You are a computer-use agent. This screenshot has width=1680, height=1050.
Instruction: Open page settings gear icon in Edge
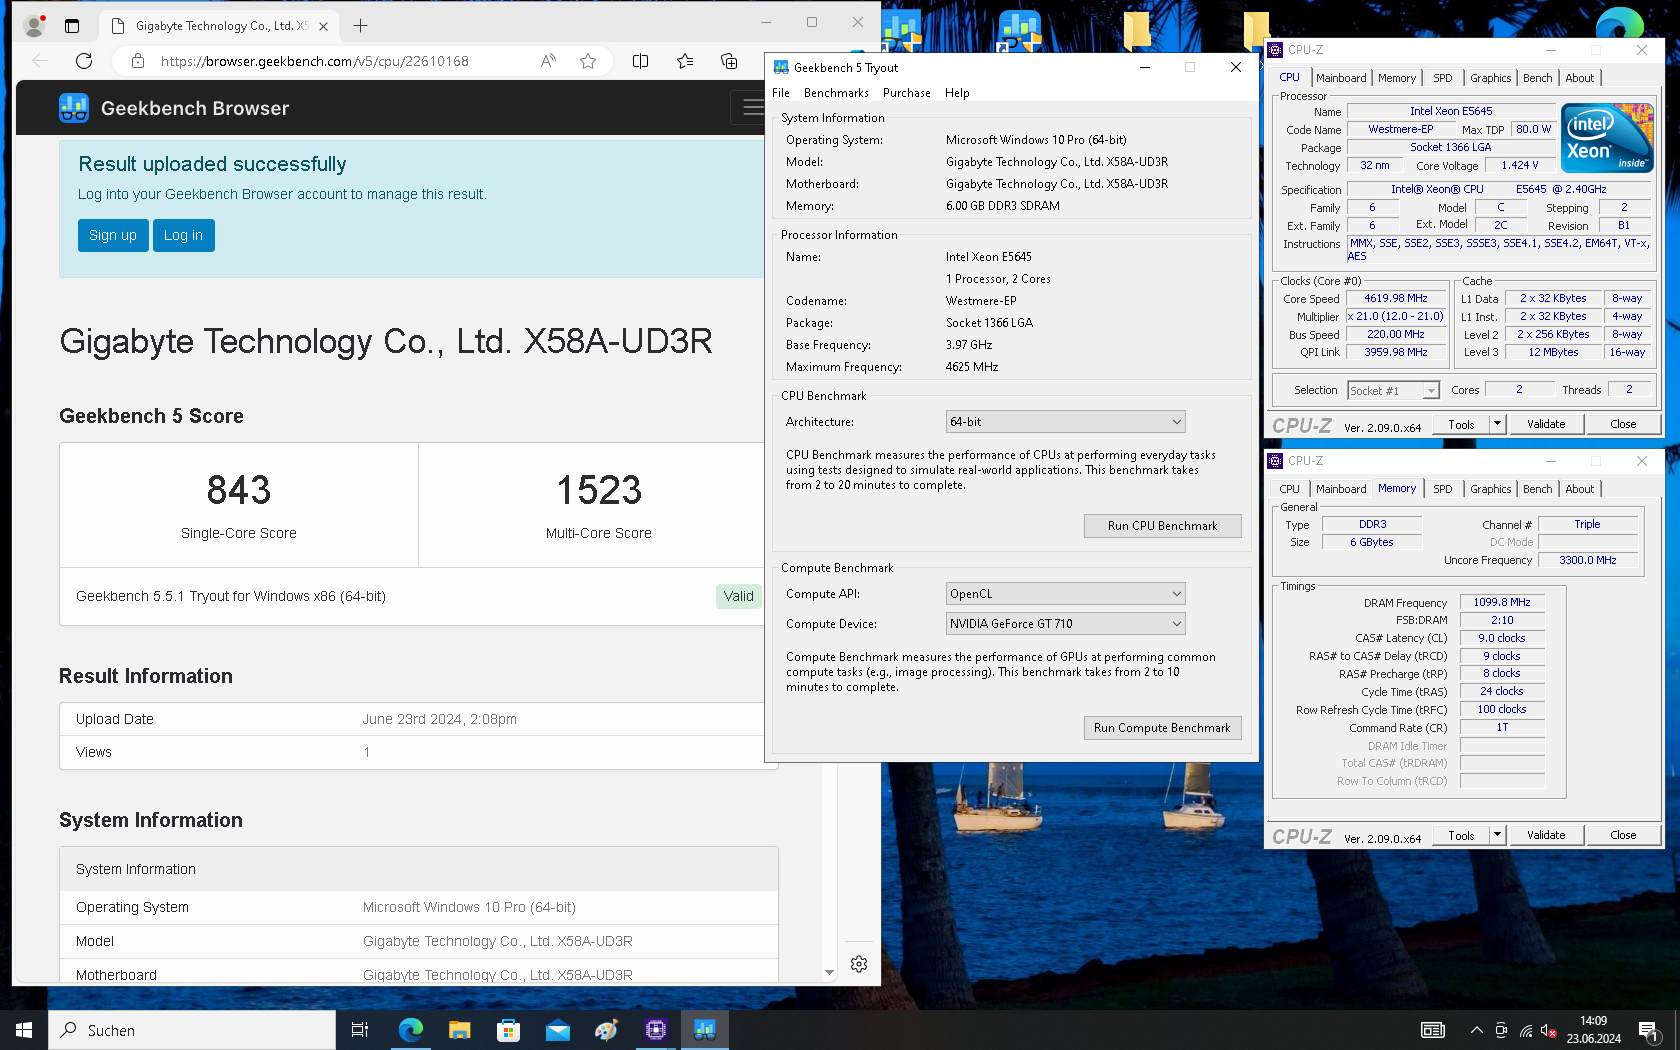[x=859, y=964]
